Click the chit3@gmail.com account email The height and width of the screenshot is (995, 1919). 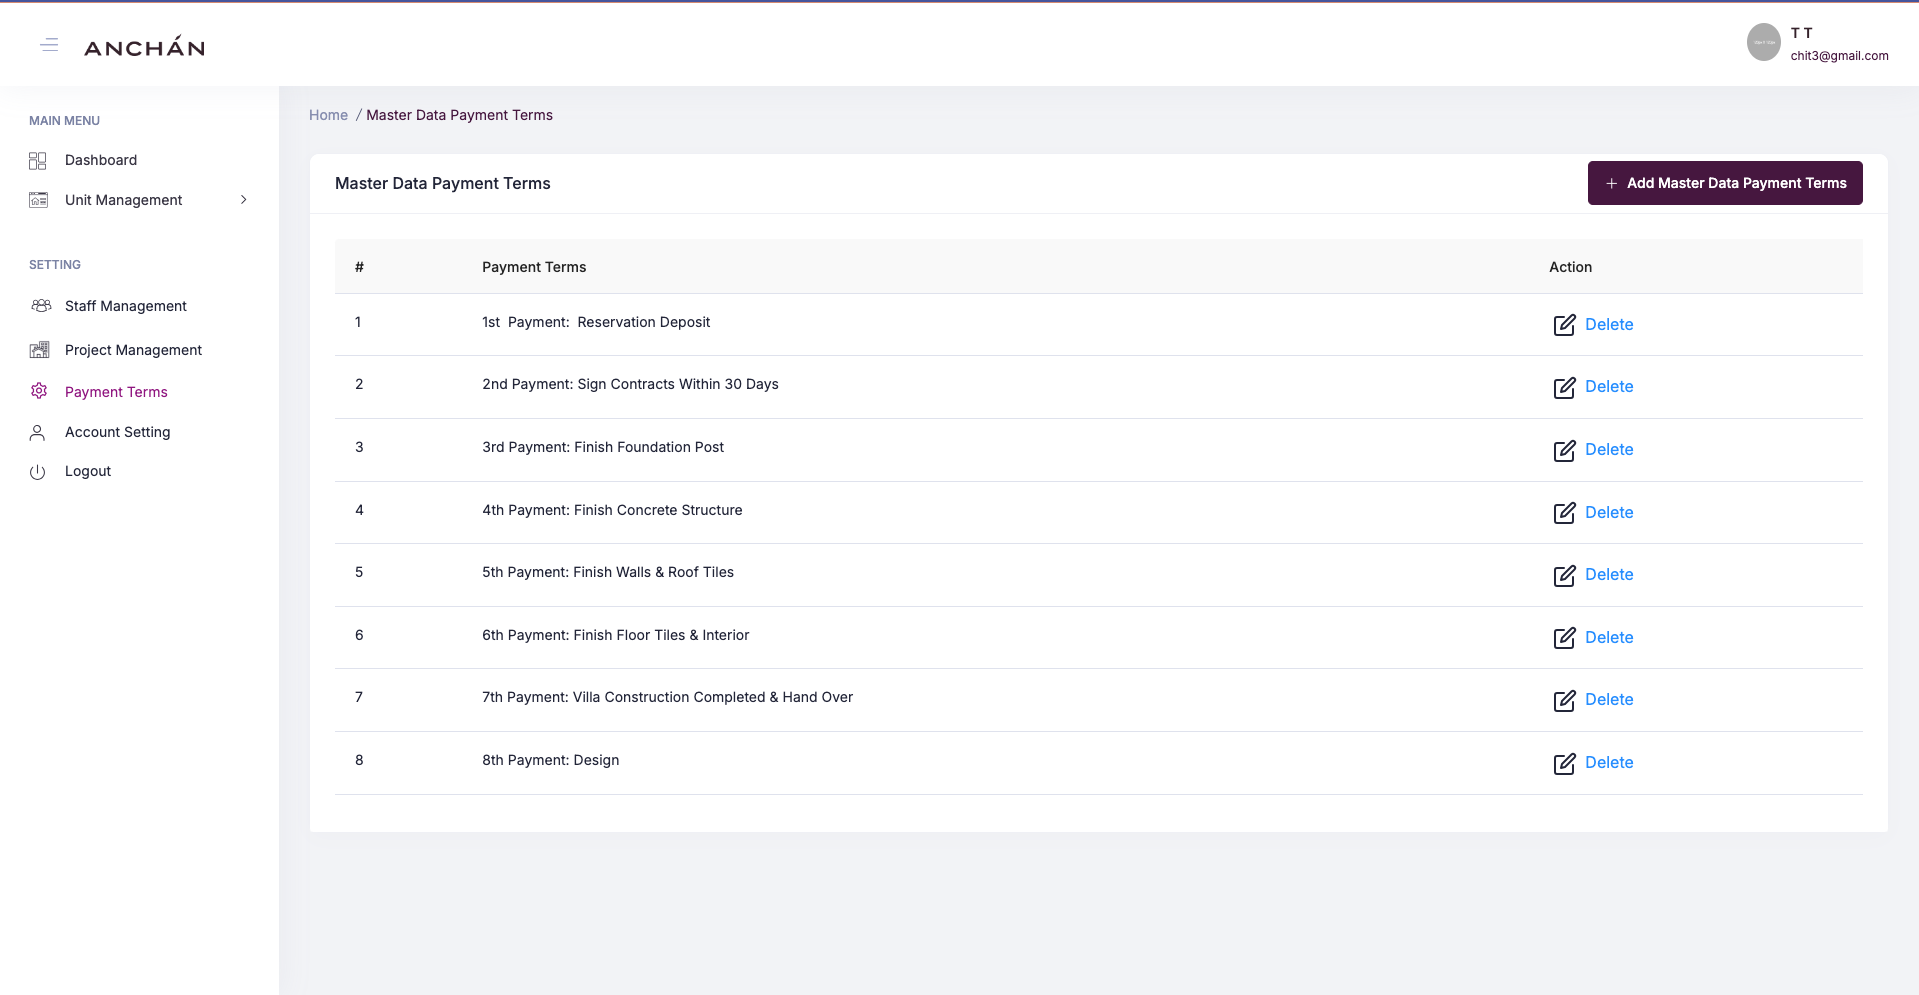(1839, 56)
